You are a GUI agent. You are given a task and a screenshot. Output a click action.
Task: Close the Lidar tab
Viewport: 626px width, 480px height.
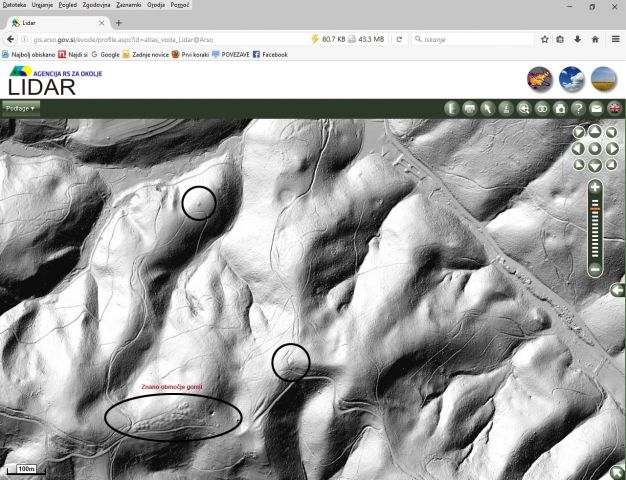[101, 23]
